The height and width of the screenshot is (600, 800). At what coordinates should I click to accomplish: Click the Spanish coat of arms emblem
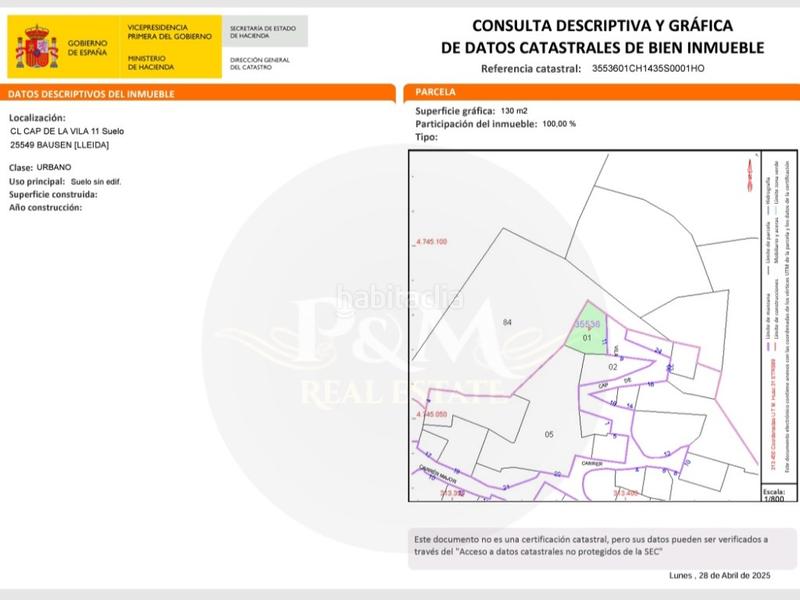(39, 47)
